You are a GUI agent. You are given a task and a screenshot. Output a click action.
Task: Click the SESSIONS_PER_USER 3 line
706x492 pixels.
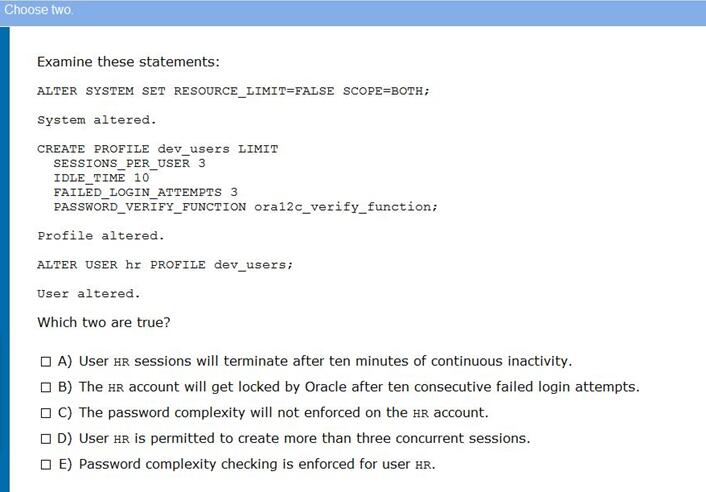pyautogui.click(x=129, y=163)
